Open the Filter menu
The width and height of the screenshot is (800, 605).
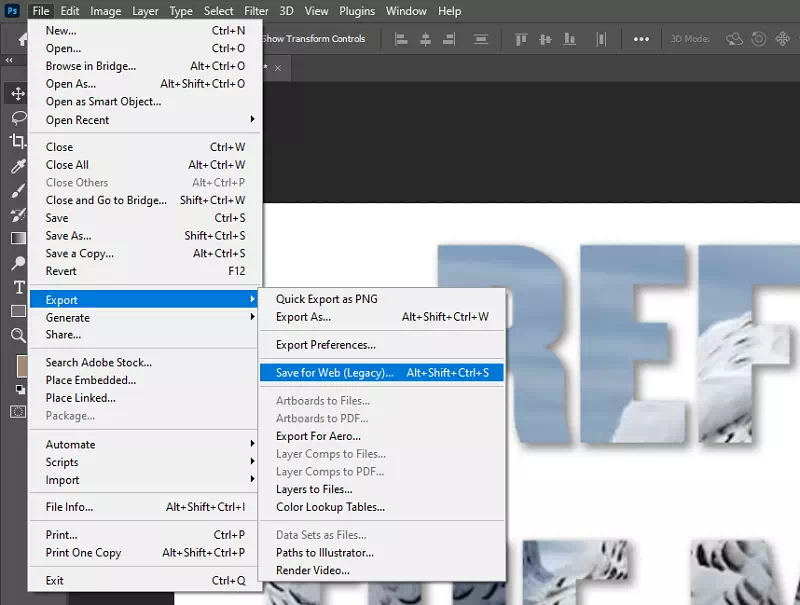(256, 11)
